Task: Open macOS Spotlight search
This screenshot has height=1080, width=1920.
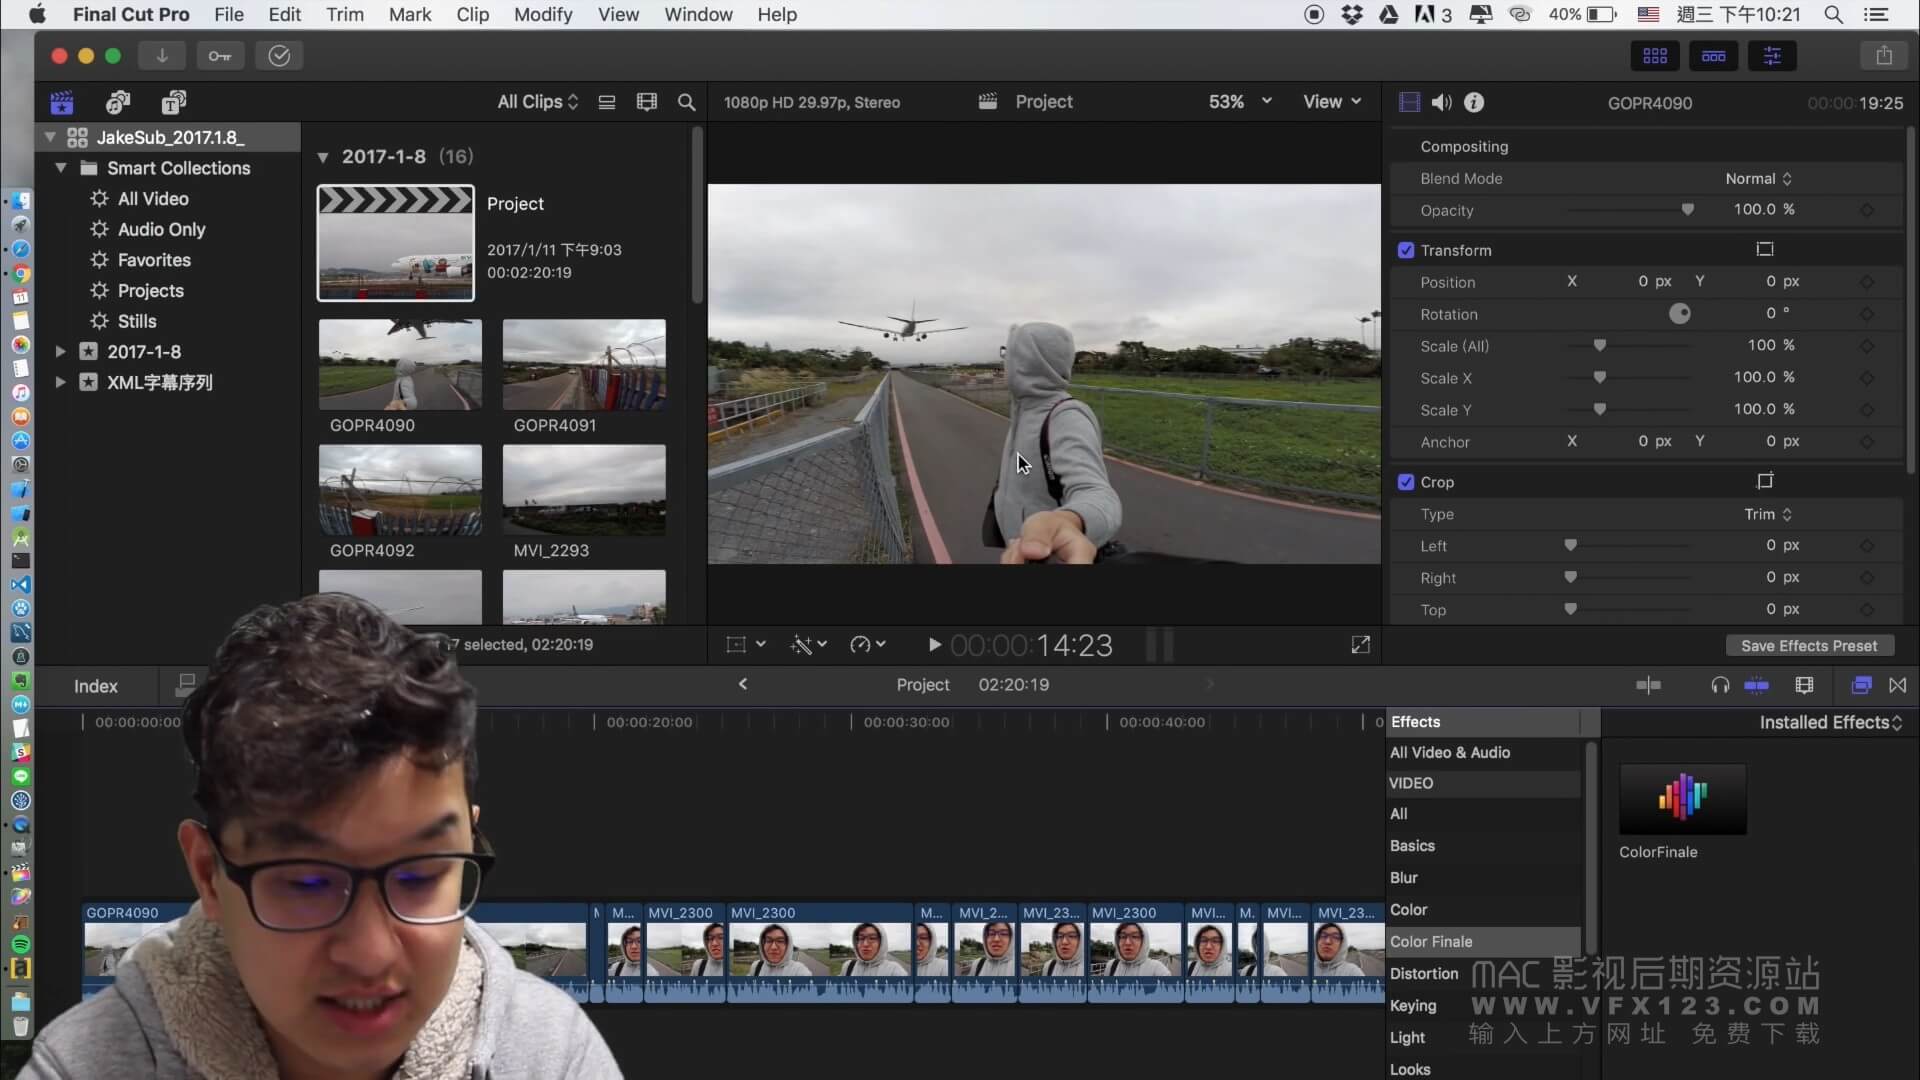Action: [1833, 14]
